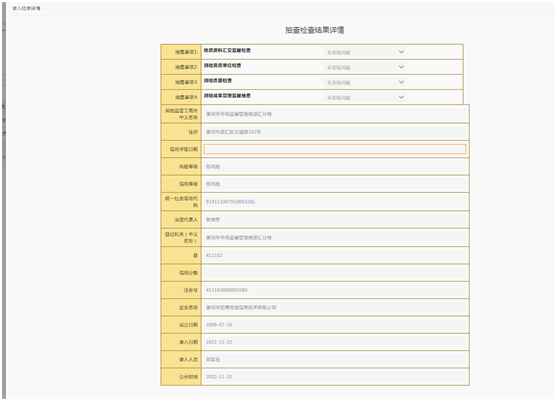This screenshot has width=557, height=401.
Task: Focus the empty 信用分数 field
Action: tap(335, 273)
